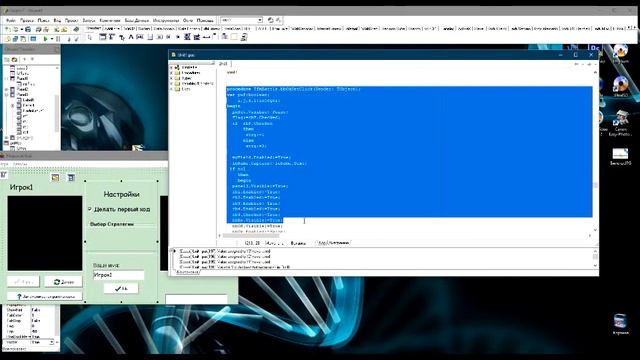Select the Игрок1 label on the form

point(21,187)
